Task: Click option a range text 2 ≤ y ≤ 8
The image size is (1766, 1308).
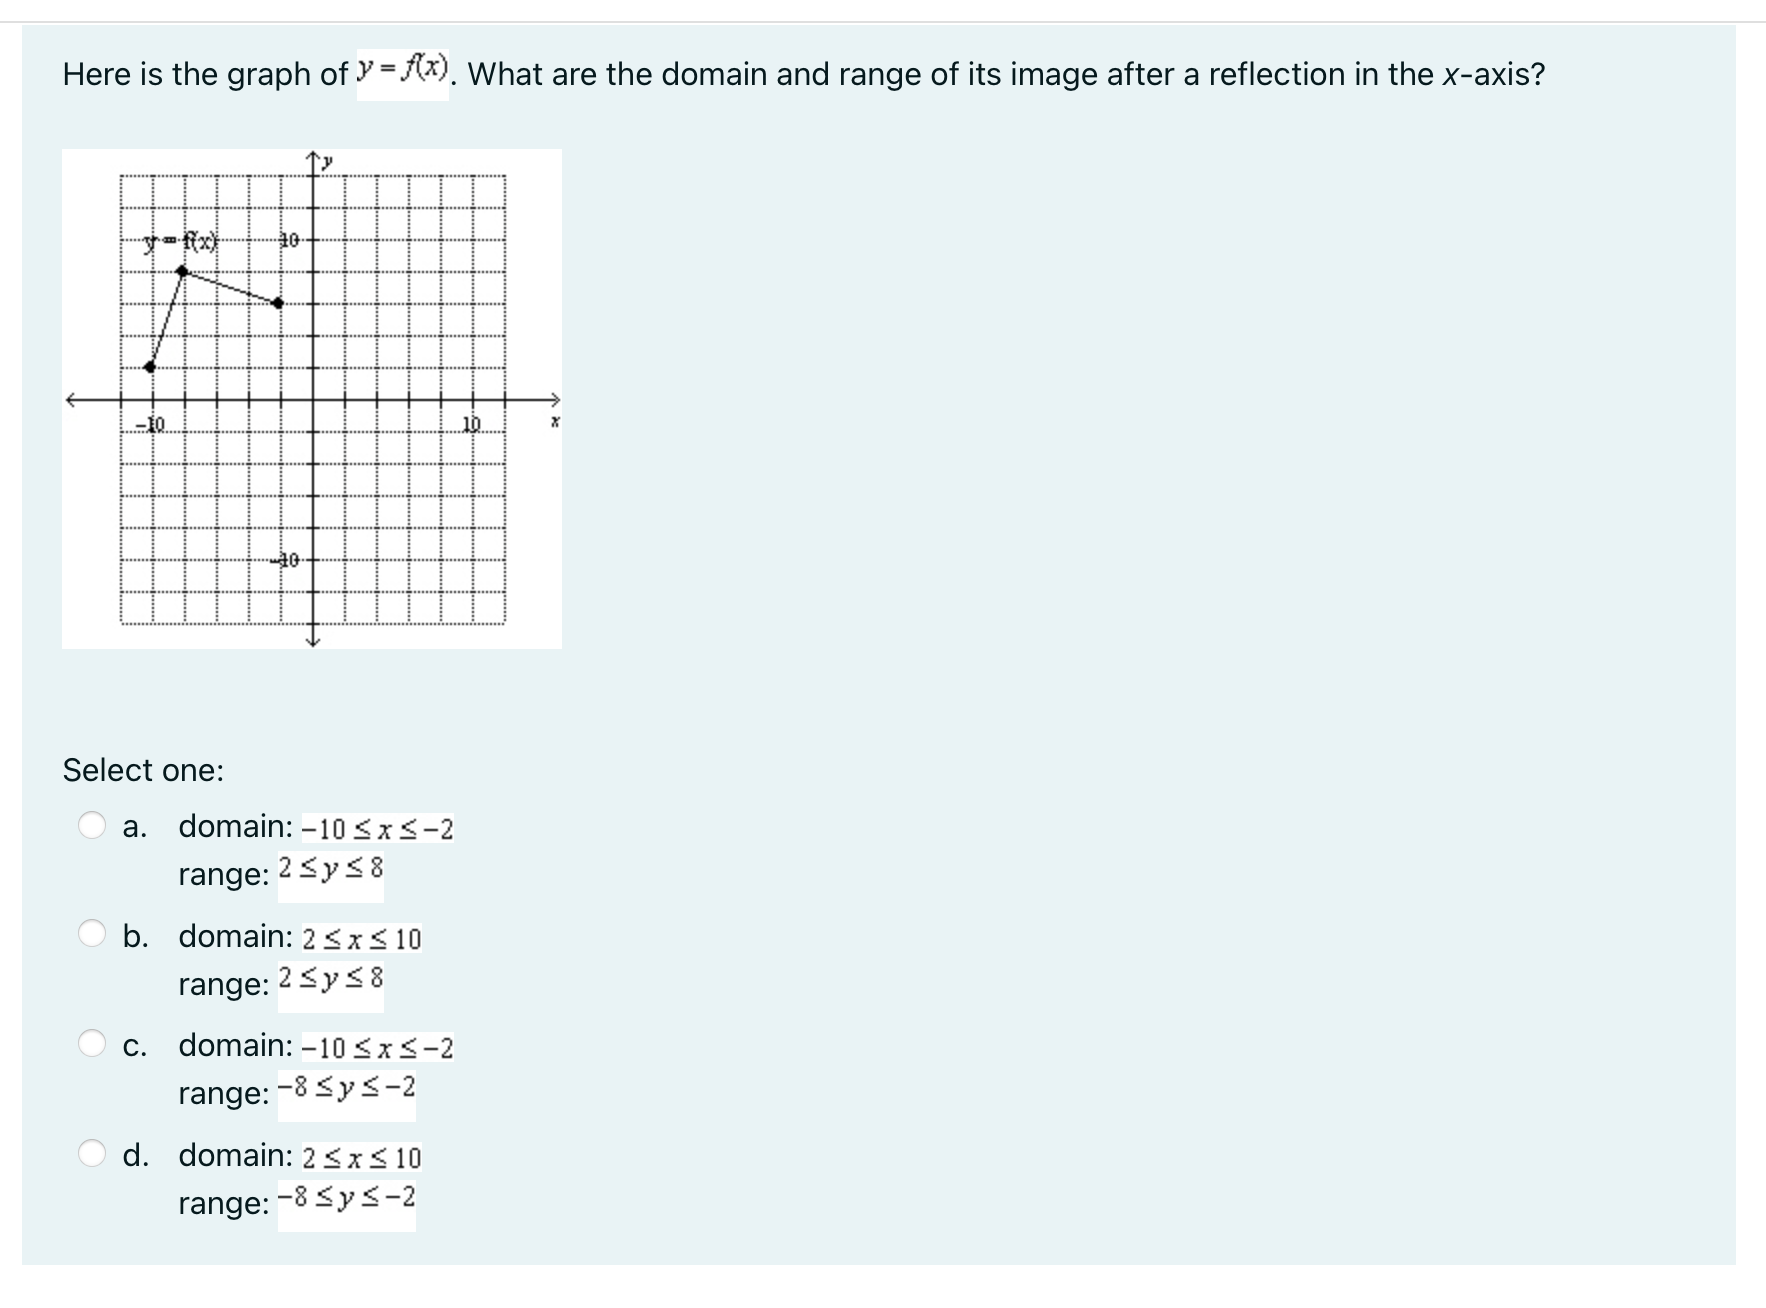Action: point(332,867)
